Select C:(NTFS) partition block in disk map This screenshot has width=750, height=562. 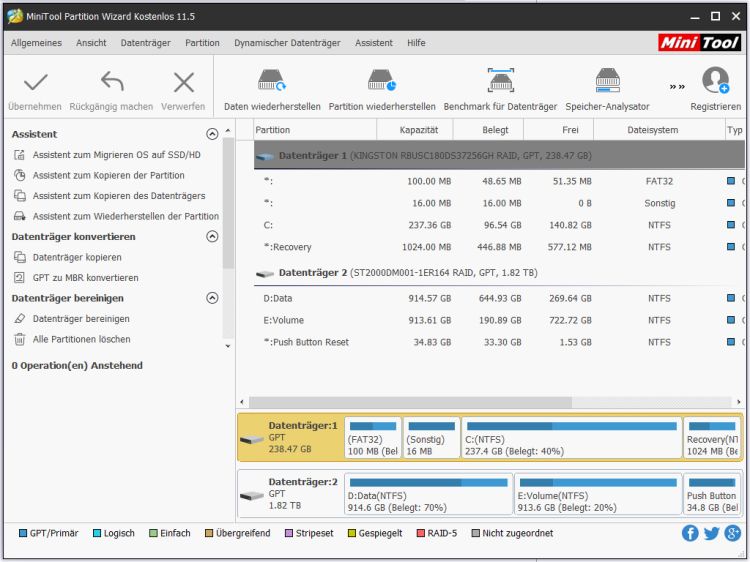click(x=572, y=439)
